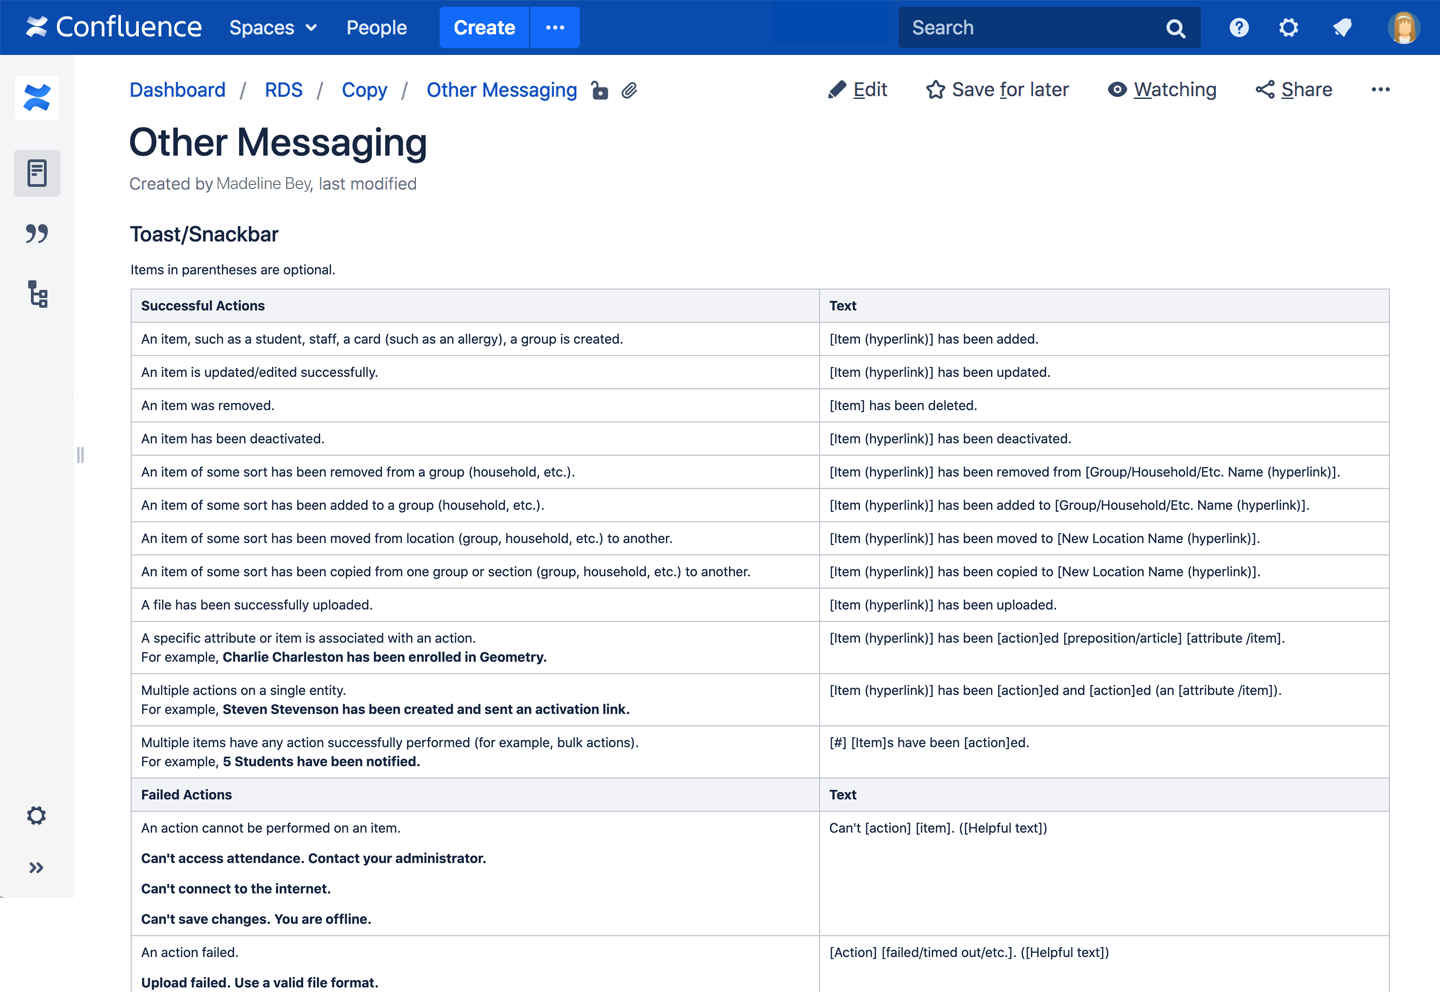The image size is (1440, 992).
Task: Click 'Created by Madeline Bey' byline
Action: (x=221, y=184)
